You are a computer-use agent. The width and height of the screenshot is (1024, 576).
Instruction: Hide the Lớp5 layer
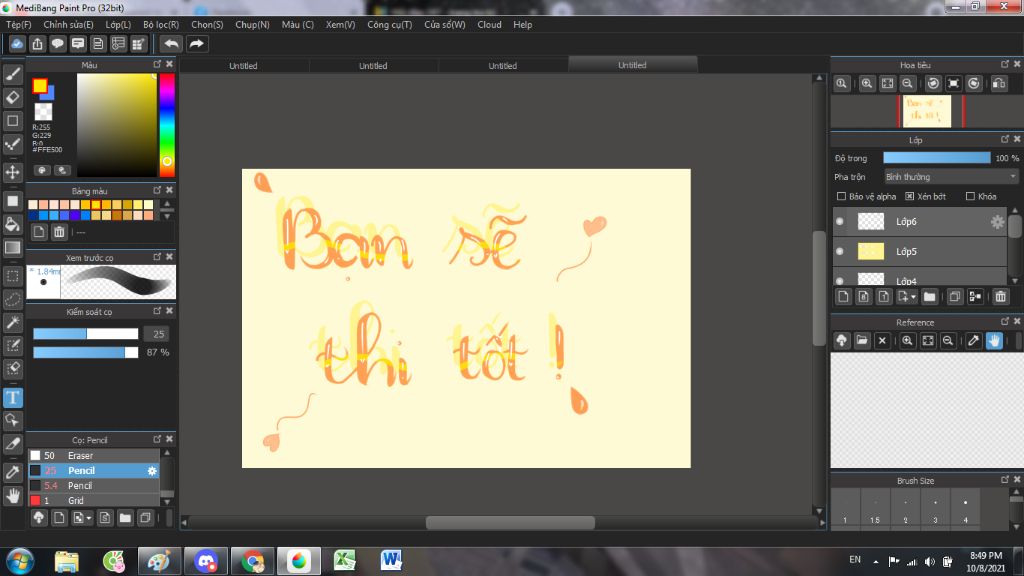tap(840, 251)
